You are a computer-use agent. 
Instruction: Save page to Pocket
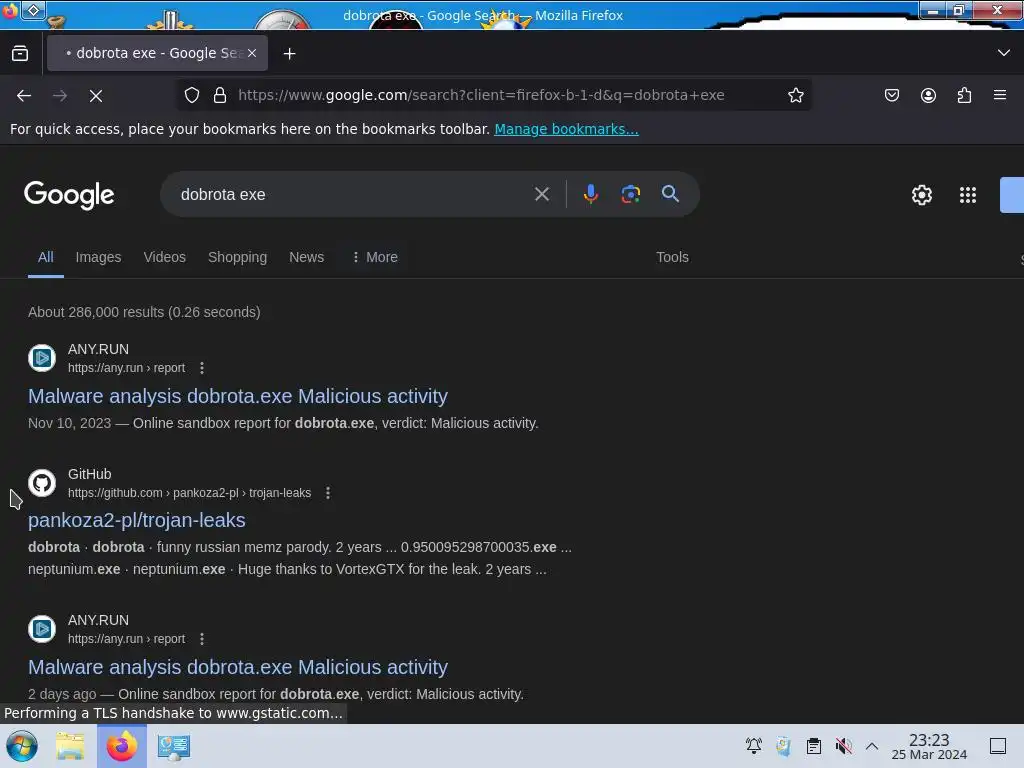tap(891, 95)
